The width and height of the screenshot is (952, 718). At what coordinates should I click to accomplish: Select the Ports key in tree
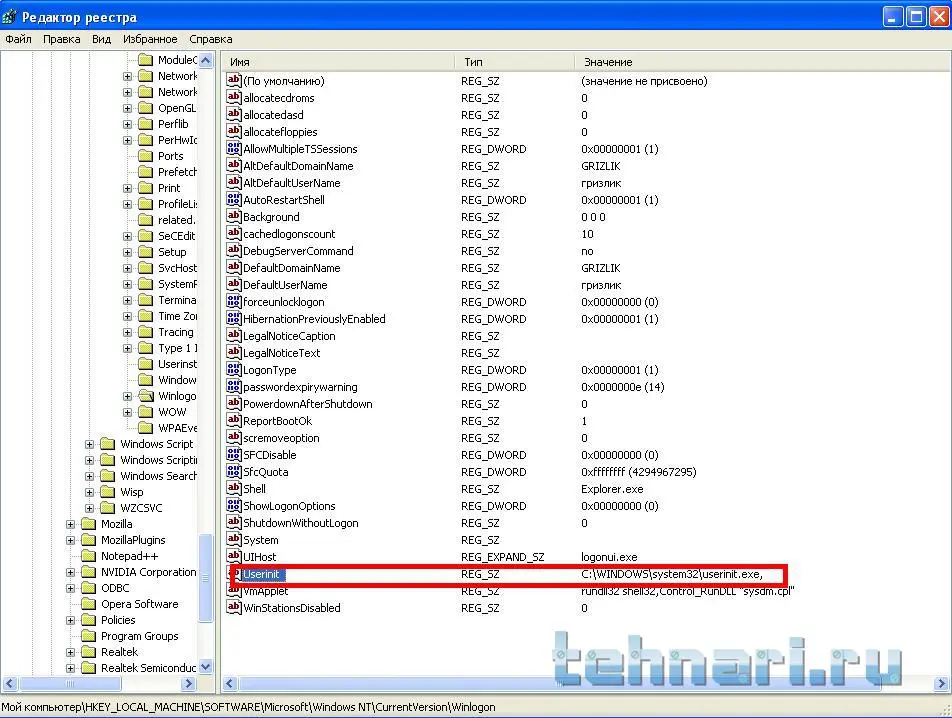click(x=171, y=156)
